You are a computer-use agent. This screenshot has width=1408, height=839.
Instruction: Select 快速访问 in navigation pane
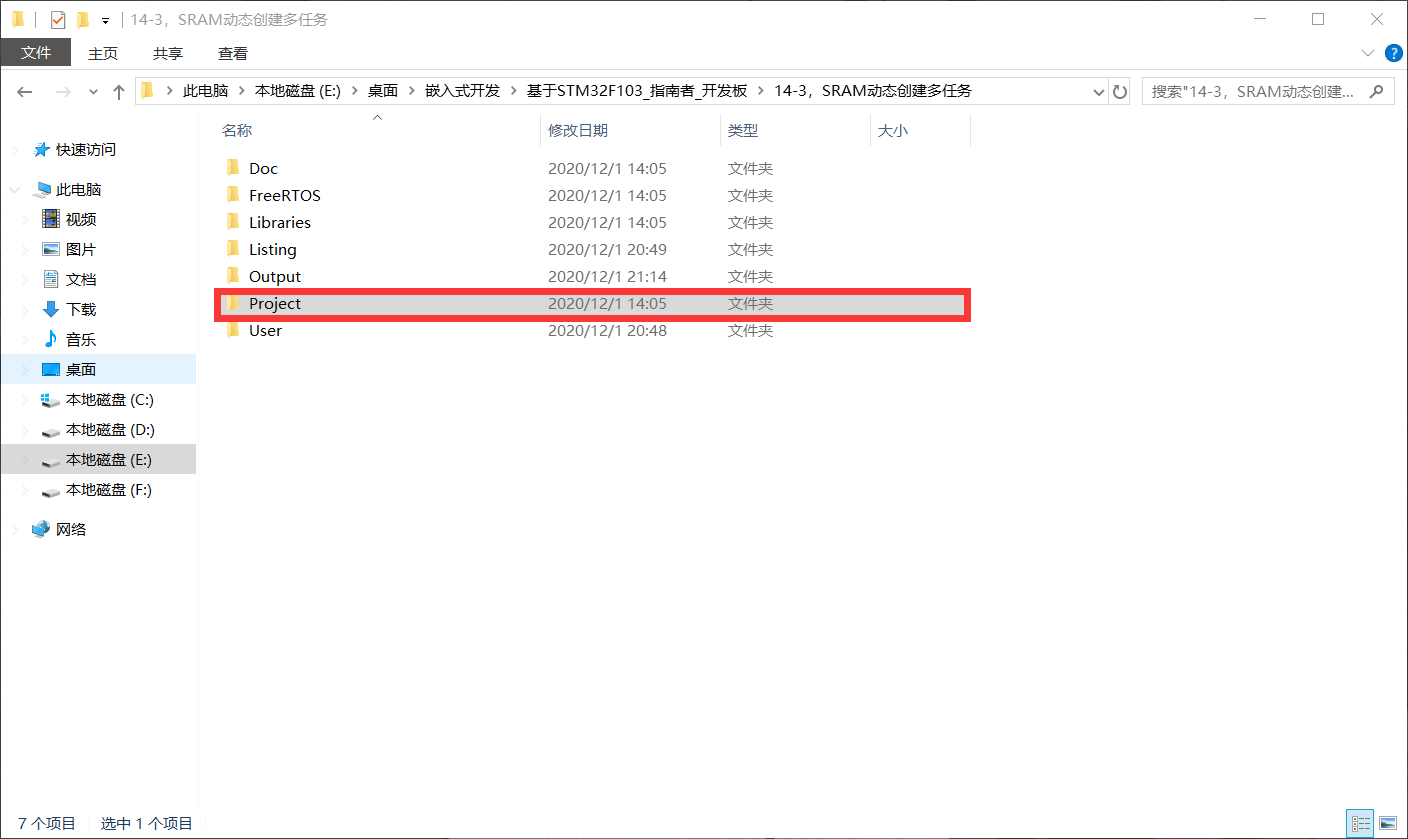pos(86,149)
